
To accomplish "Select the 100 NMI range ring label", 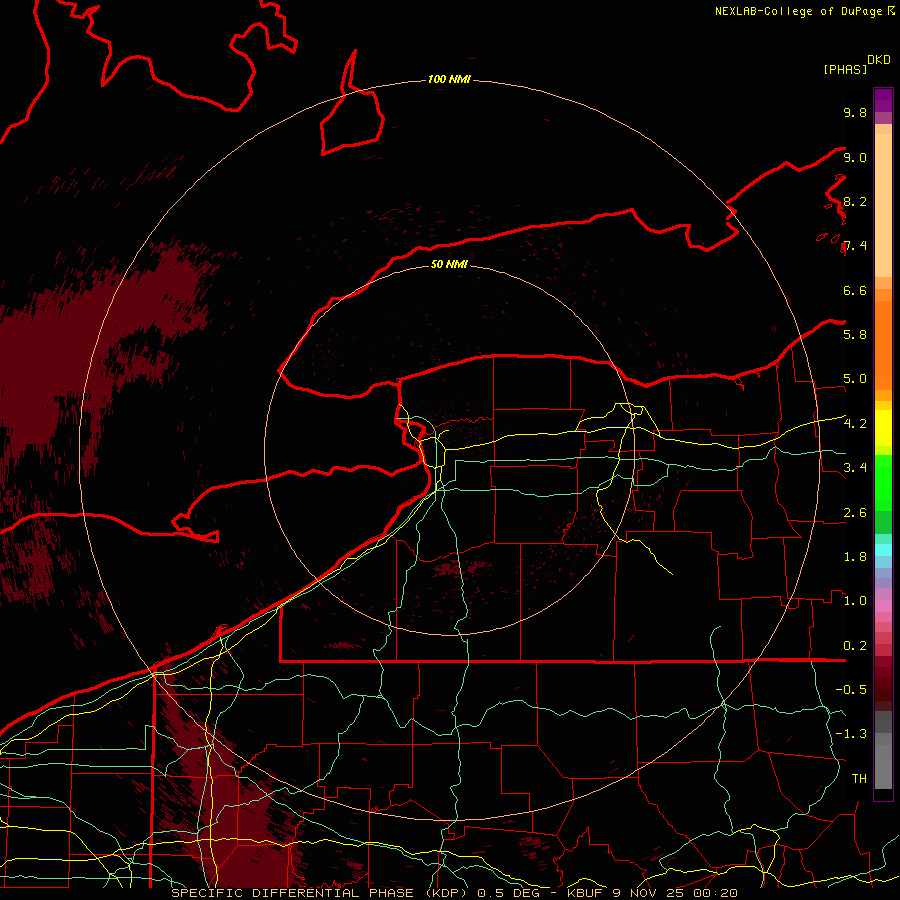I will coord(449,79).
